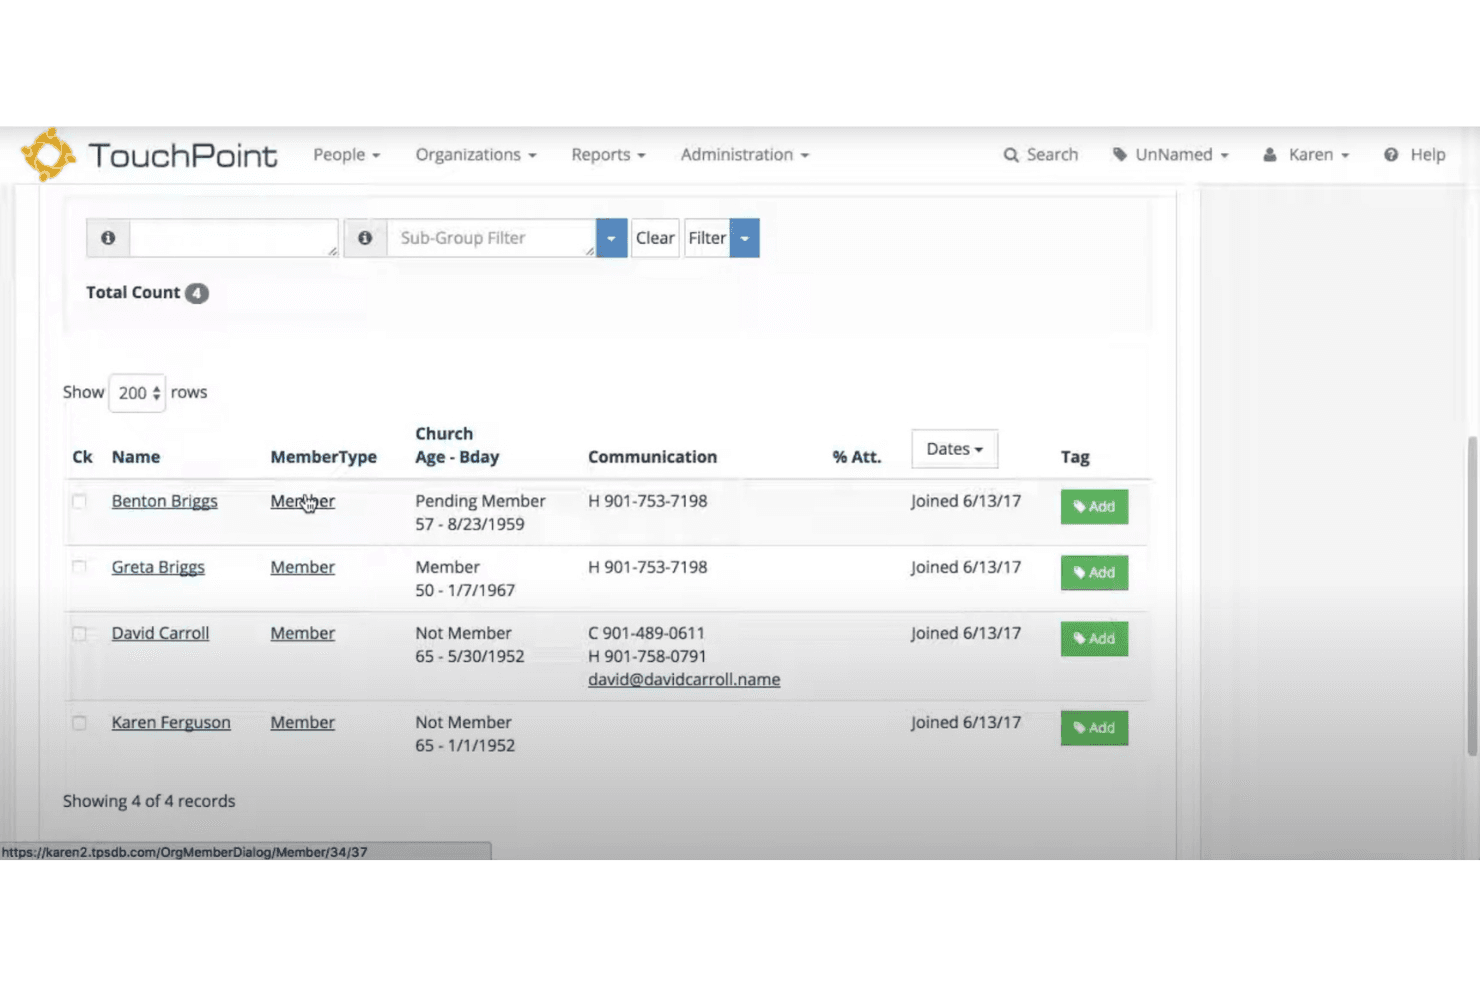1480x987 pixels.
Task: Click the % Att. column header
Action: pyautogui.click(x=857, y=457)
